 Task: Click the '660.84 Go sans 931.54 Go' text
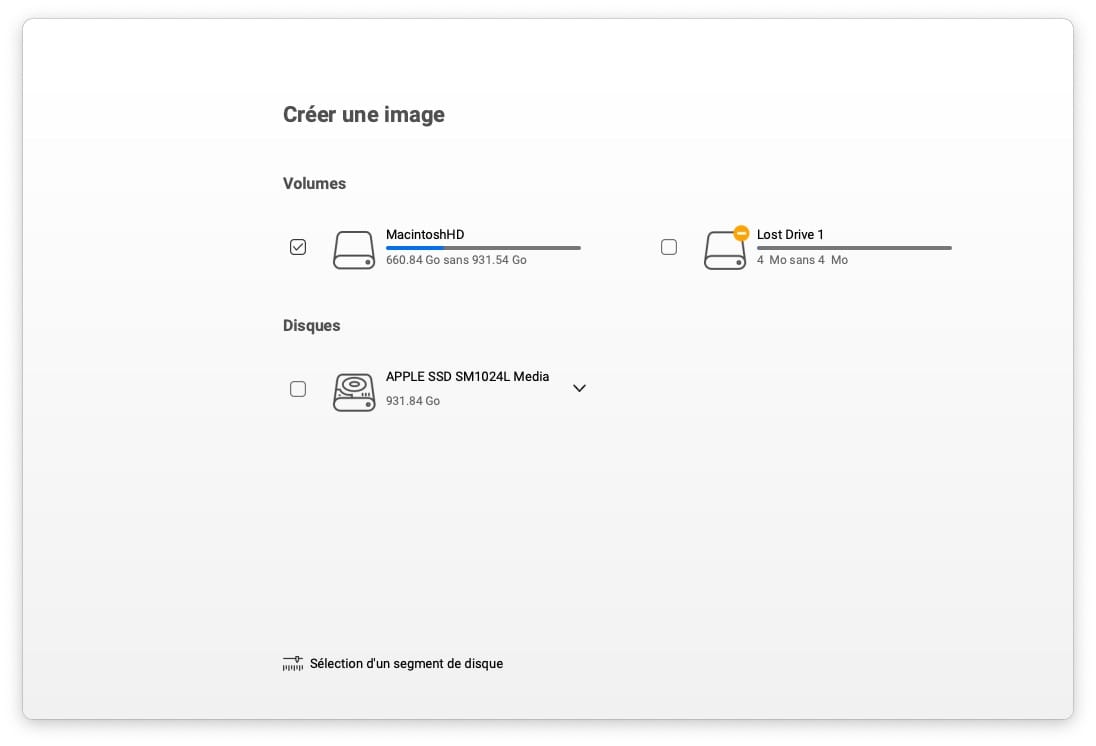coord(456,260)
